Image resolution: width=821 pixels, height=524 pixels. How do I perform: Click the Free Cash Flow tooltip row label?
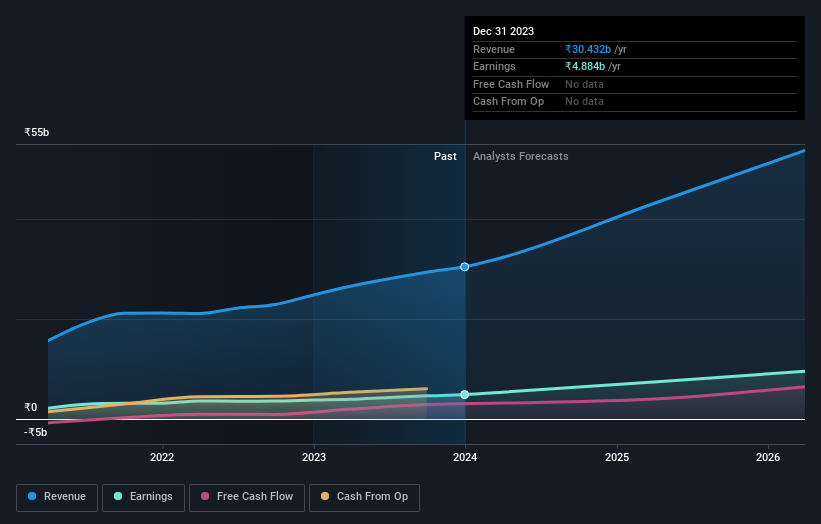click(x=511, y=84)
